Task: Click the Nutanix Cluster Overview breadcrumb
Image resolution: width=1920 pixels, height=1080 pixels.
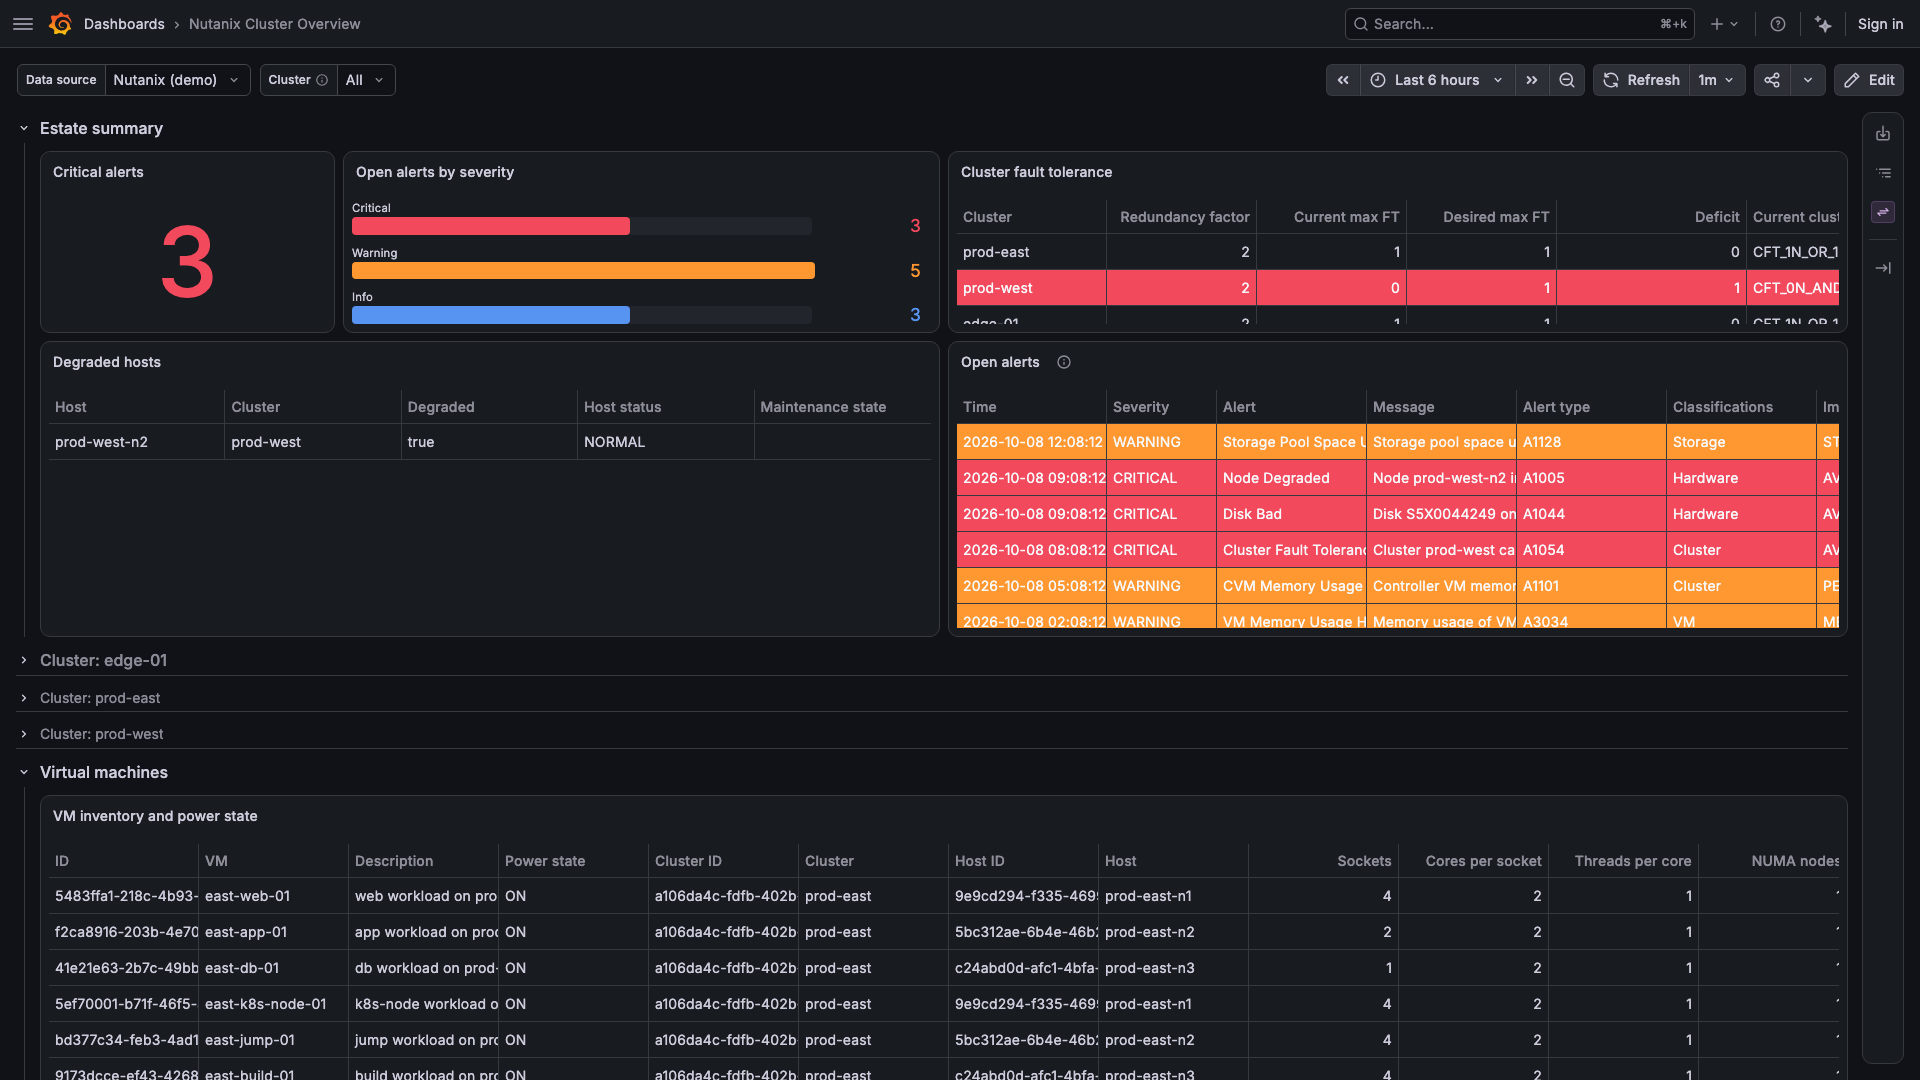Action: point(274,24)
